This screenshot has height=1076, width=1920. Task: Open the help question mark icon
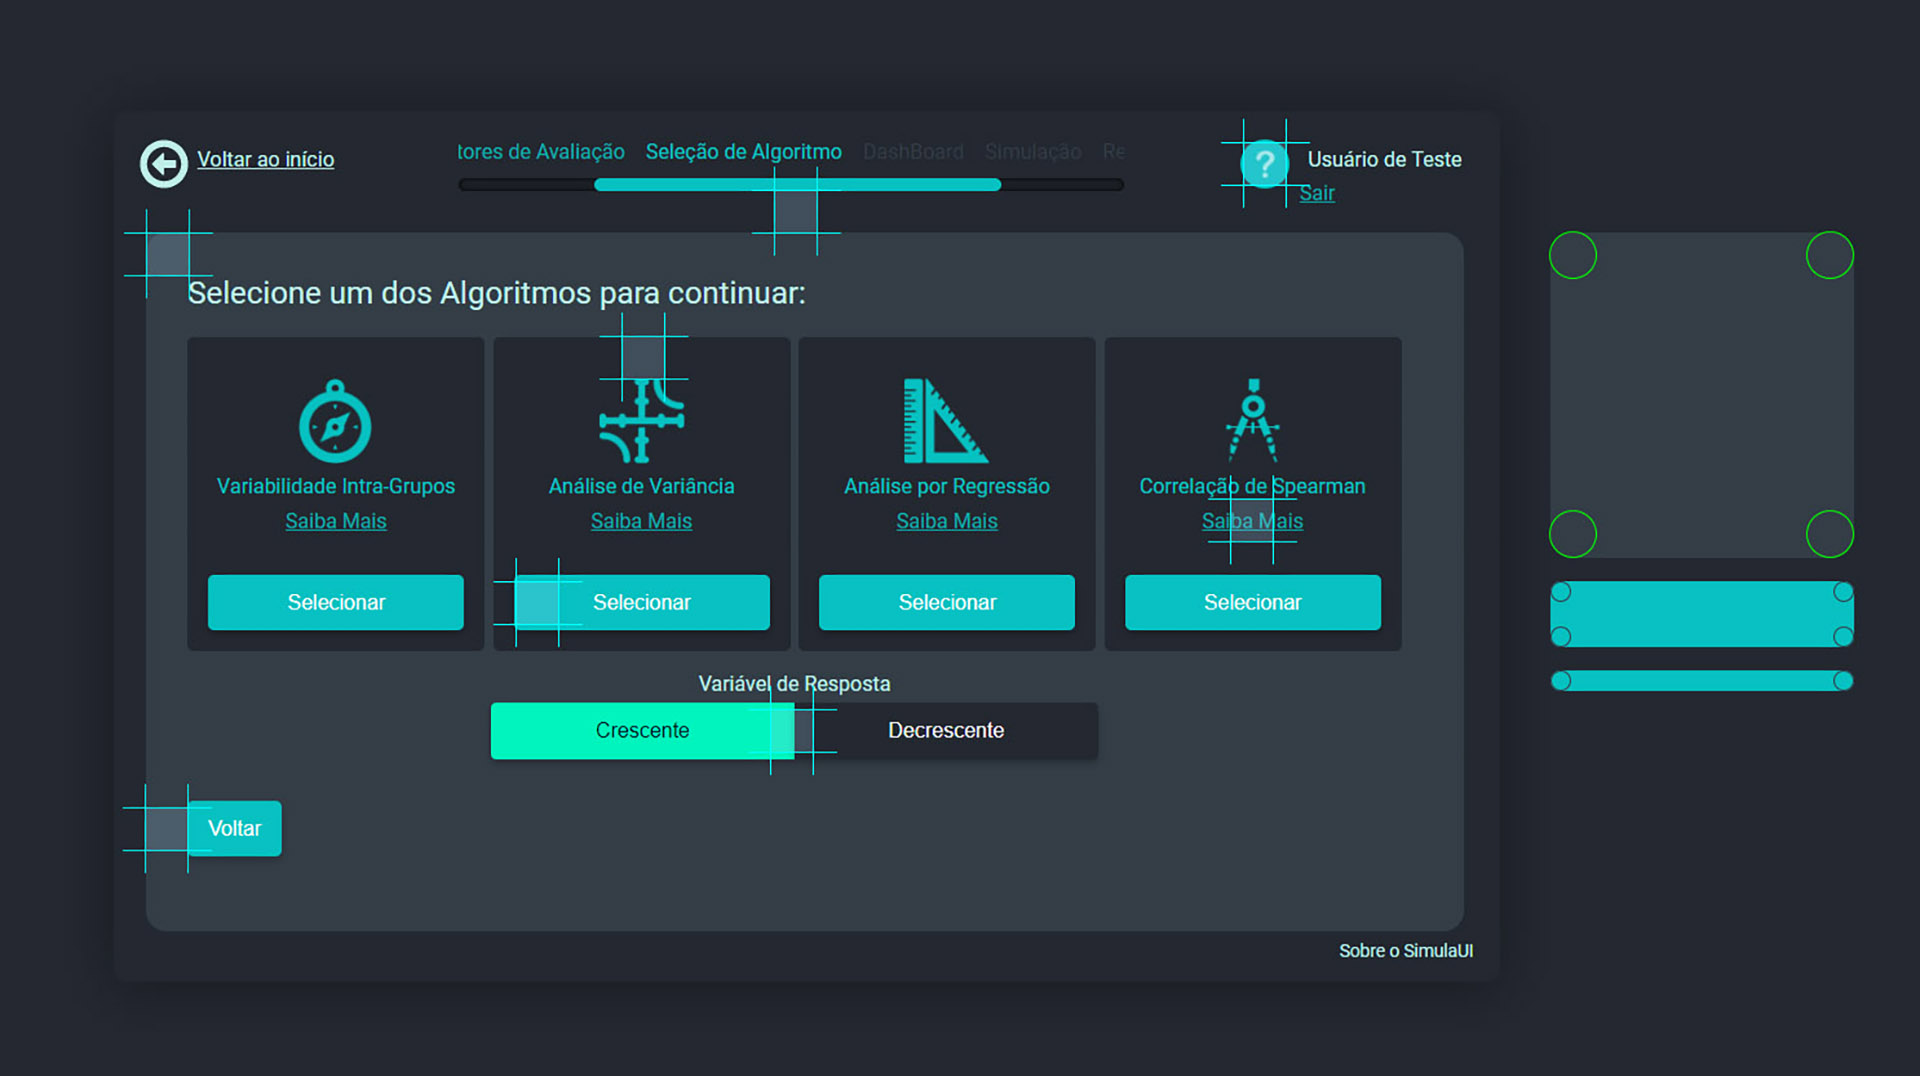click(1264, 164)
